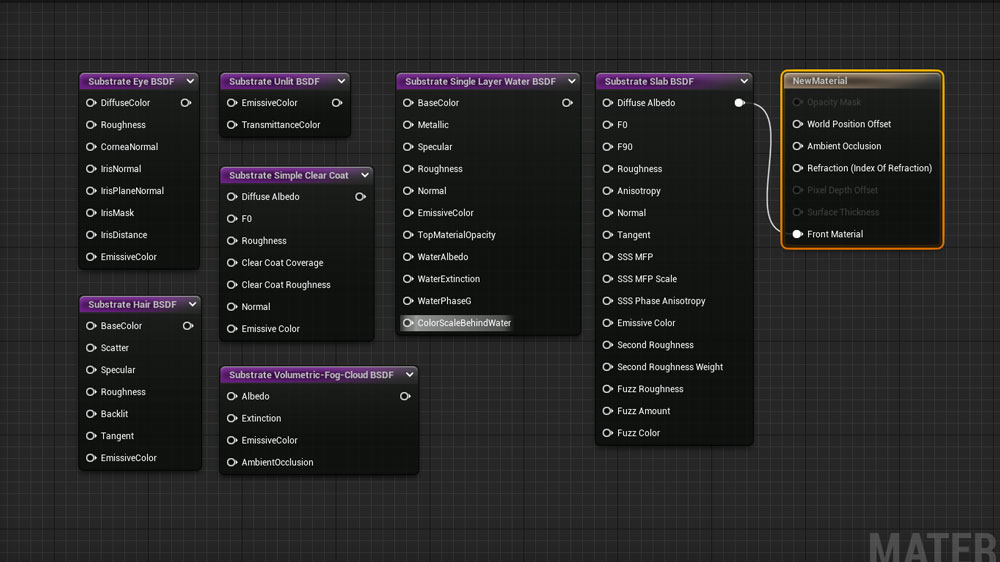Click the ColorScaleBehindWater input pin
1000x562 pixels.
[x=408, y=323]
